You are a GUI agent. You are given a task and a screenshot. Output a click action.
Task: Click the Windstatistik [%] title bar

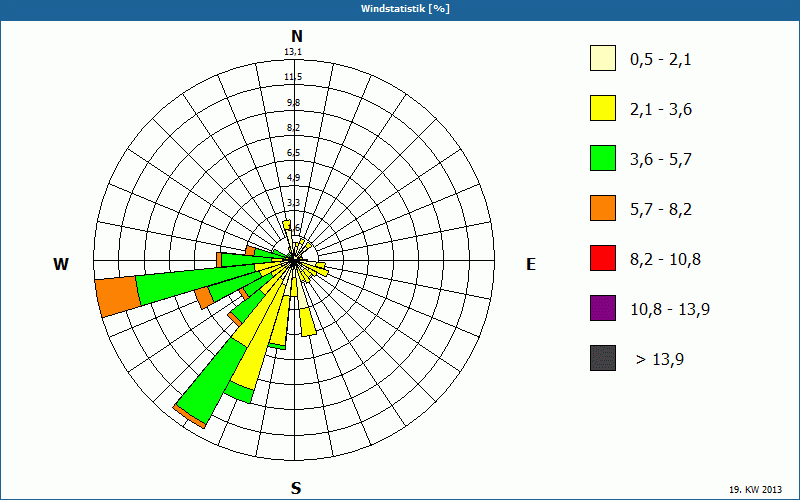(400, 9)
